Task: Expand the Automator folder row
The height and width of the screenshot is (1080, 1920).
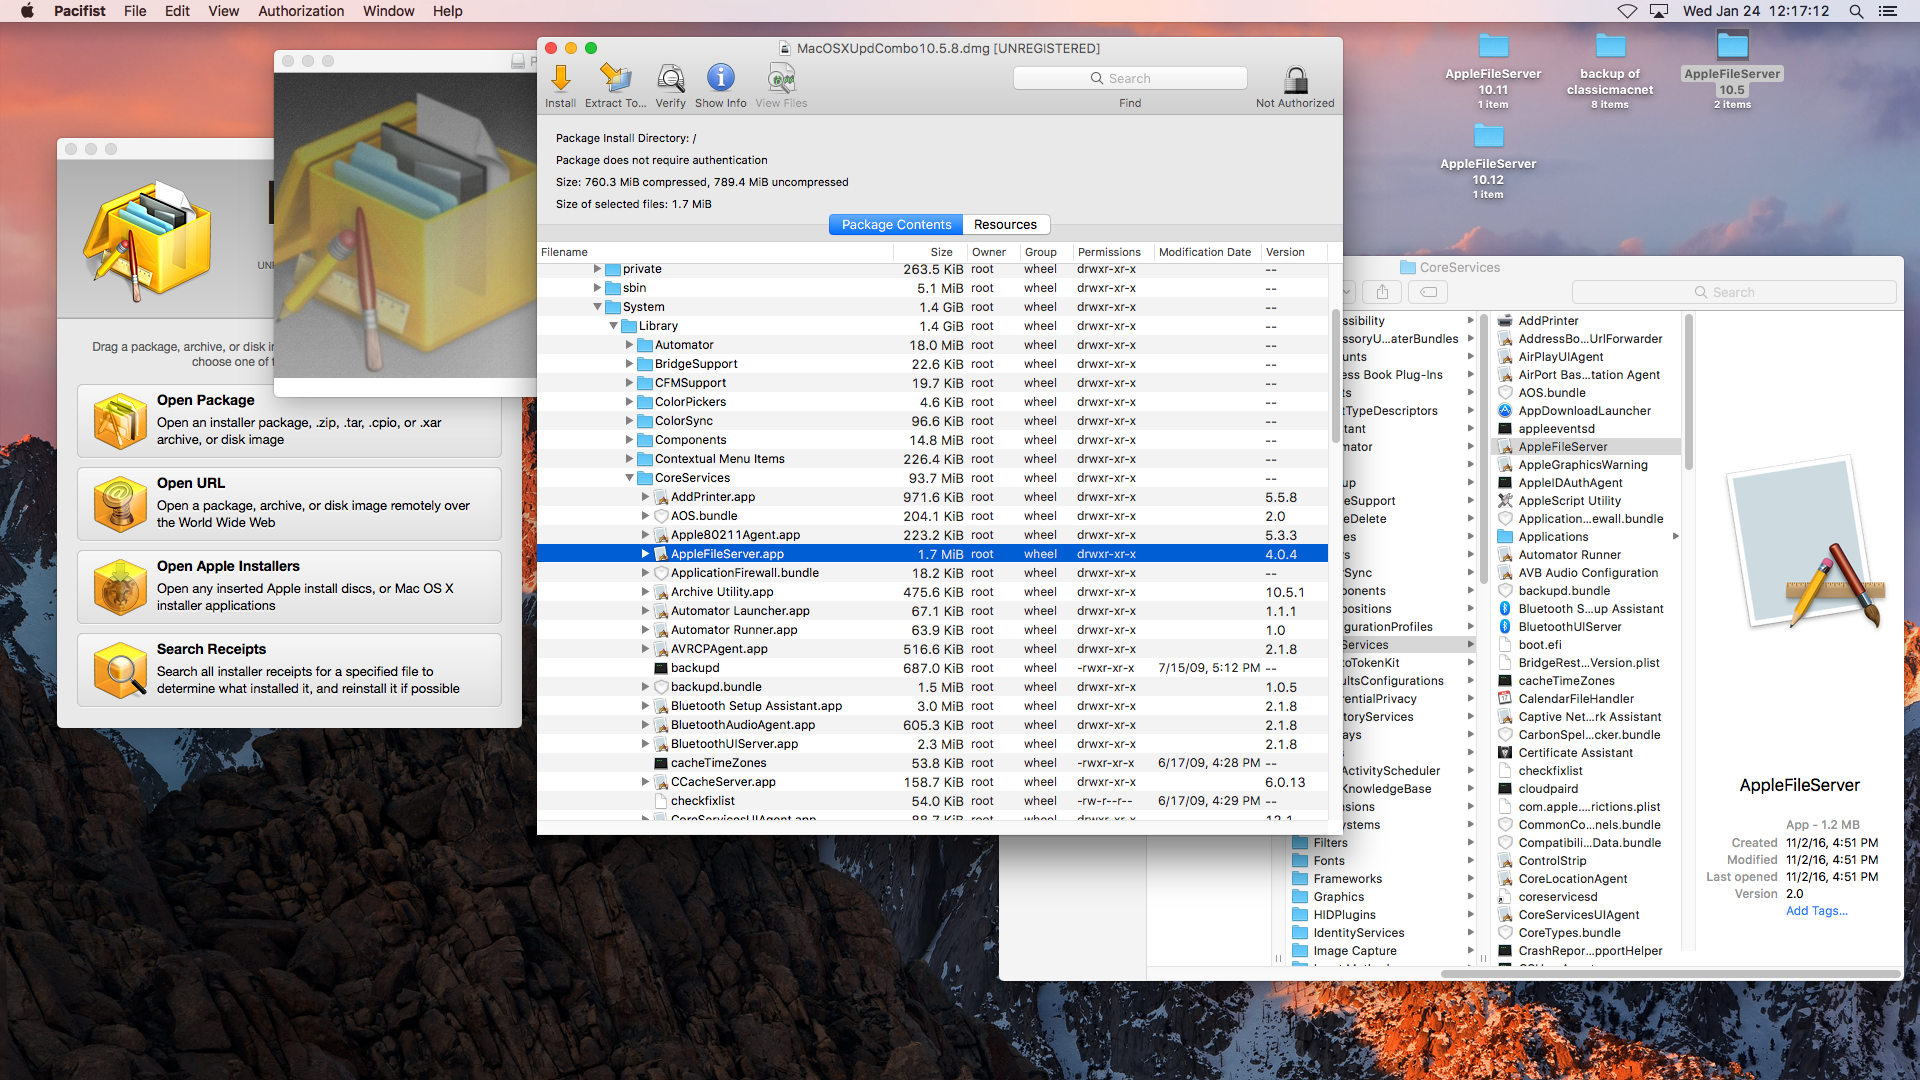Action: coord(629,345)
